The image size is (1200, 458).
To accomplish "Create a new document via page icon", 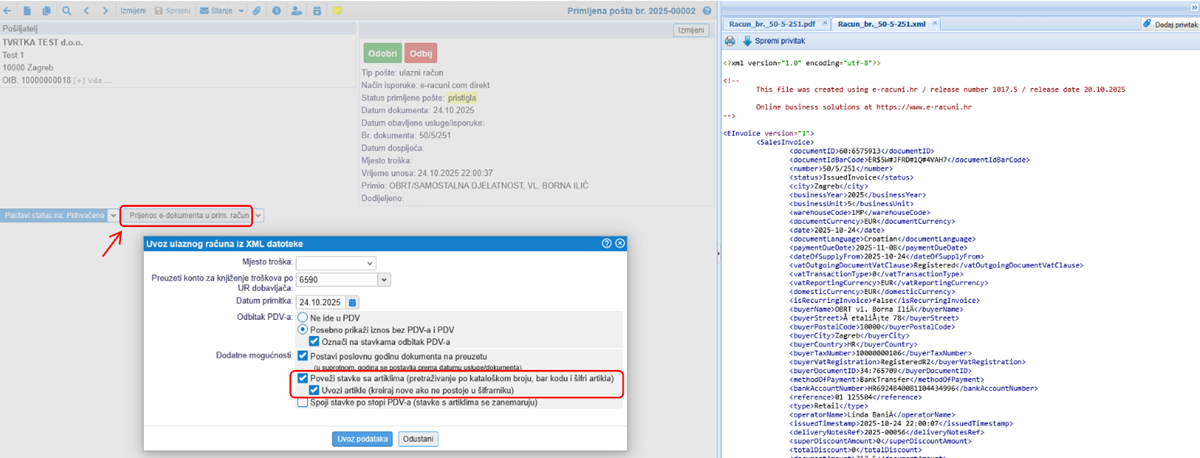I will coord(26,10).
